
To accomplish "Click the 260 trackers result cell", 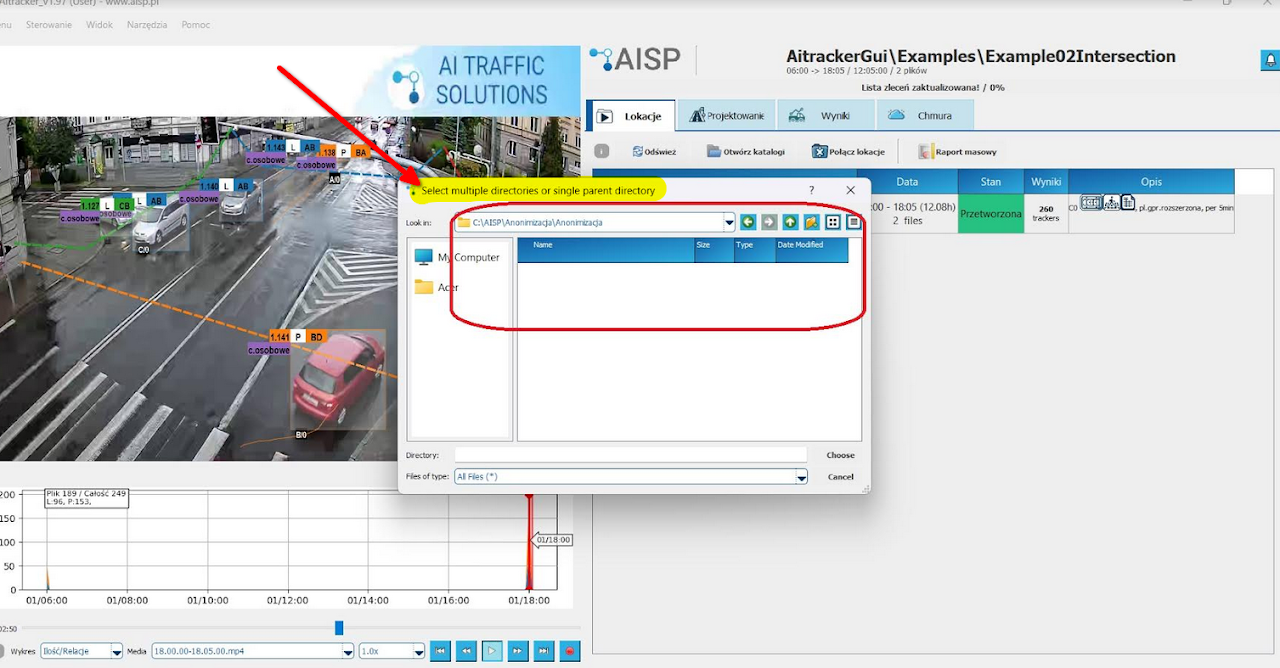I will [1046, 213].
